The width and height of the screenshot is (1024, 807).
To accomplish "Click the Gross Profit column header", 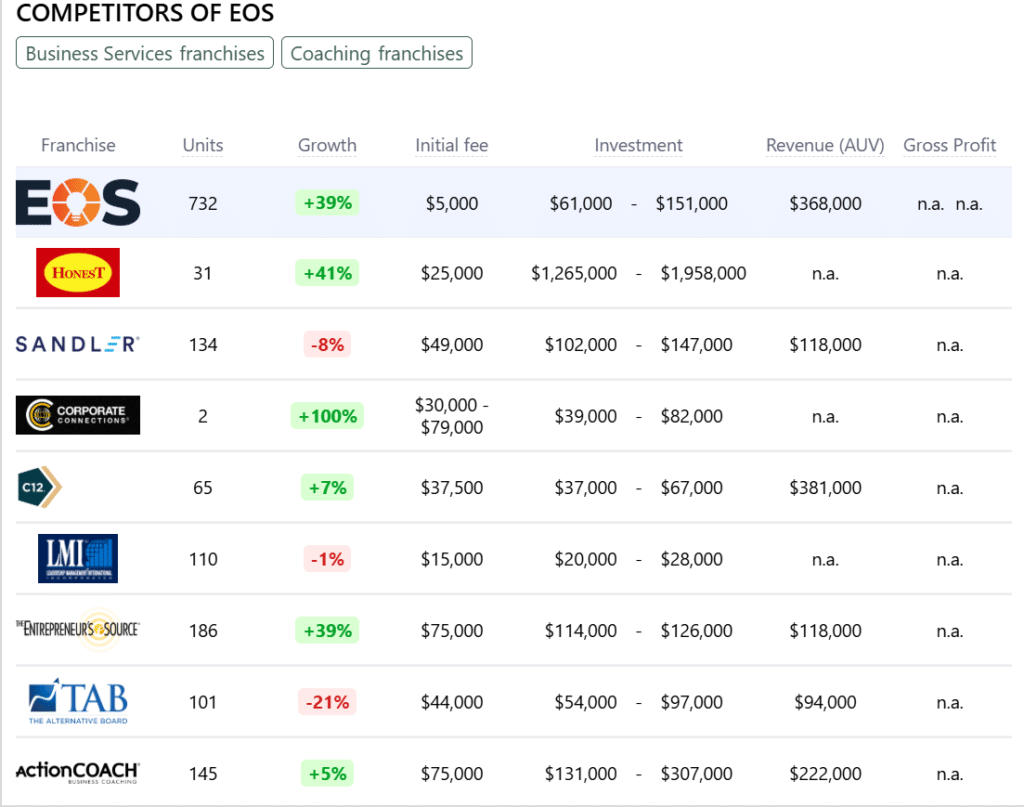I will pos(950,145).
